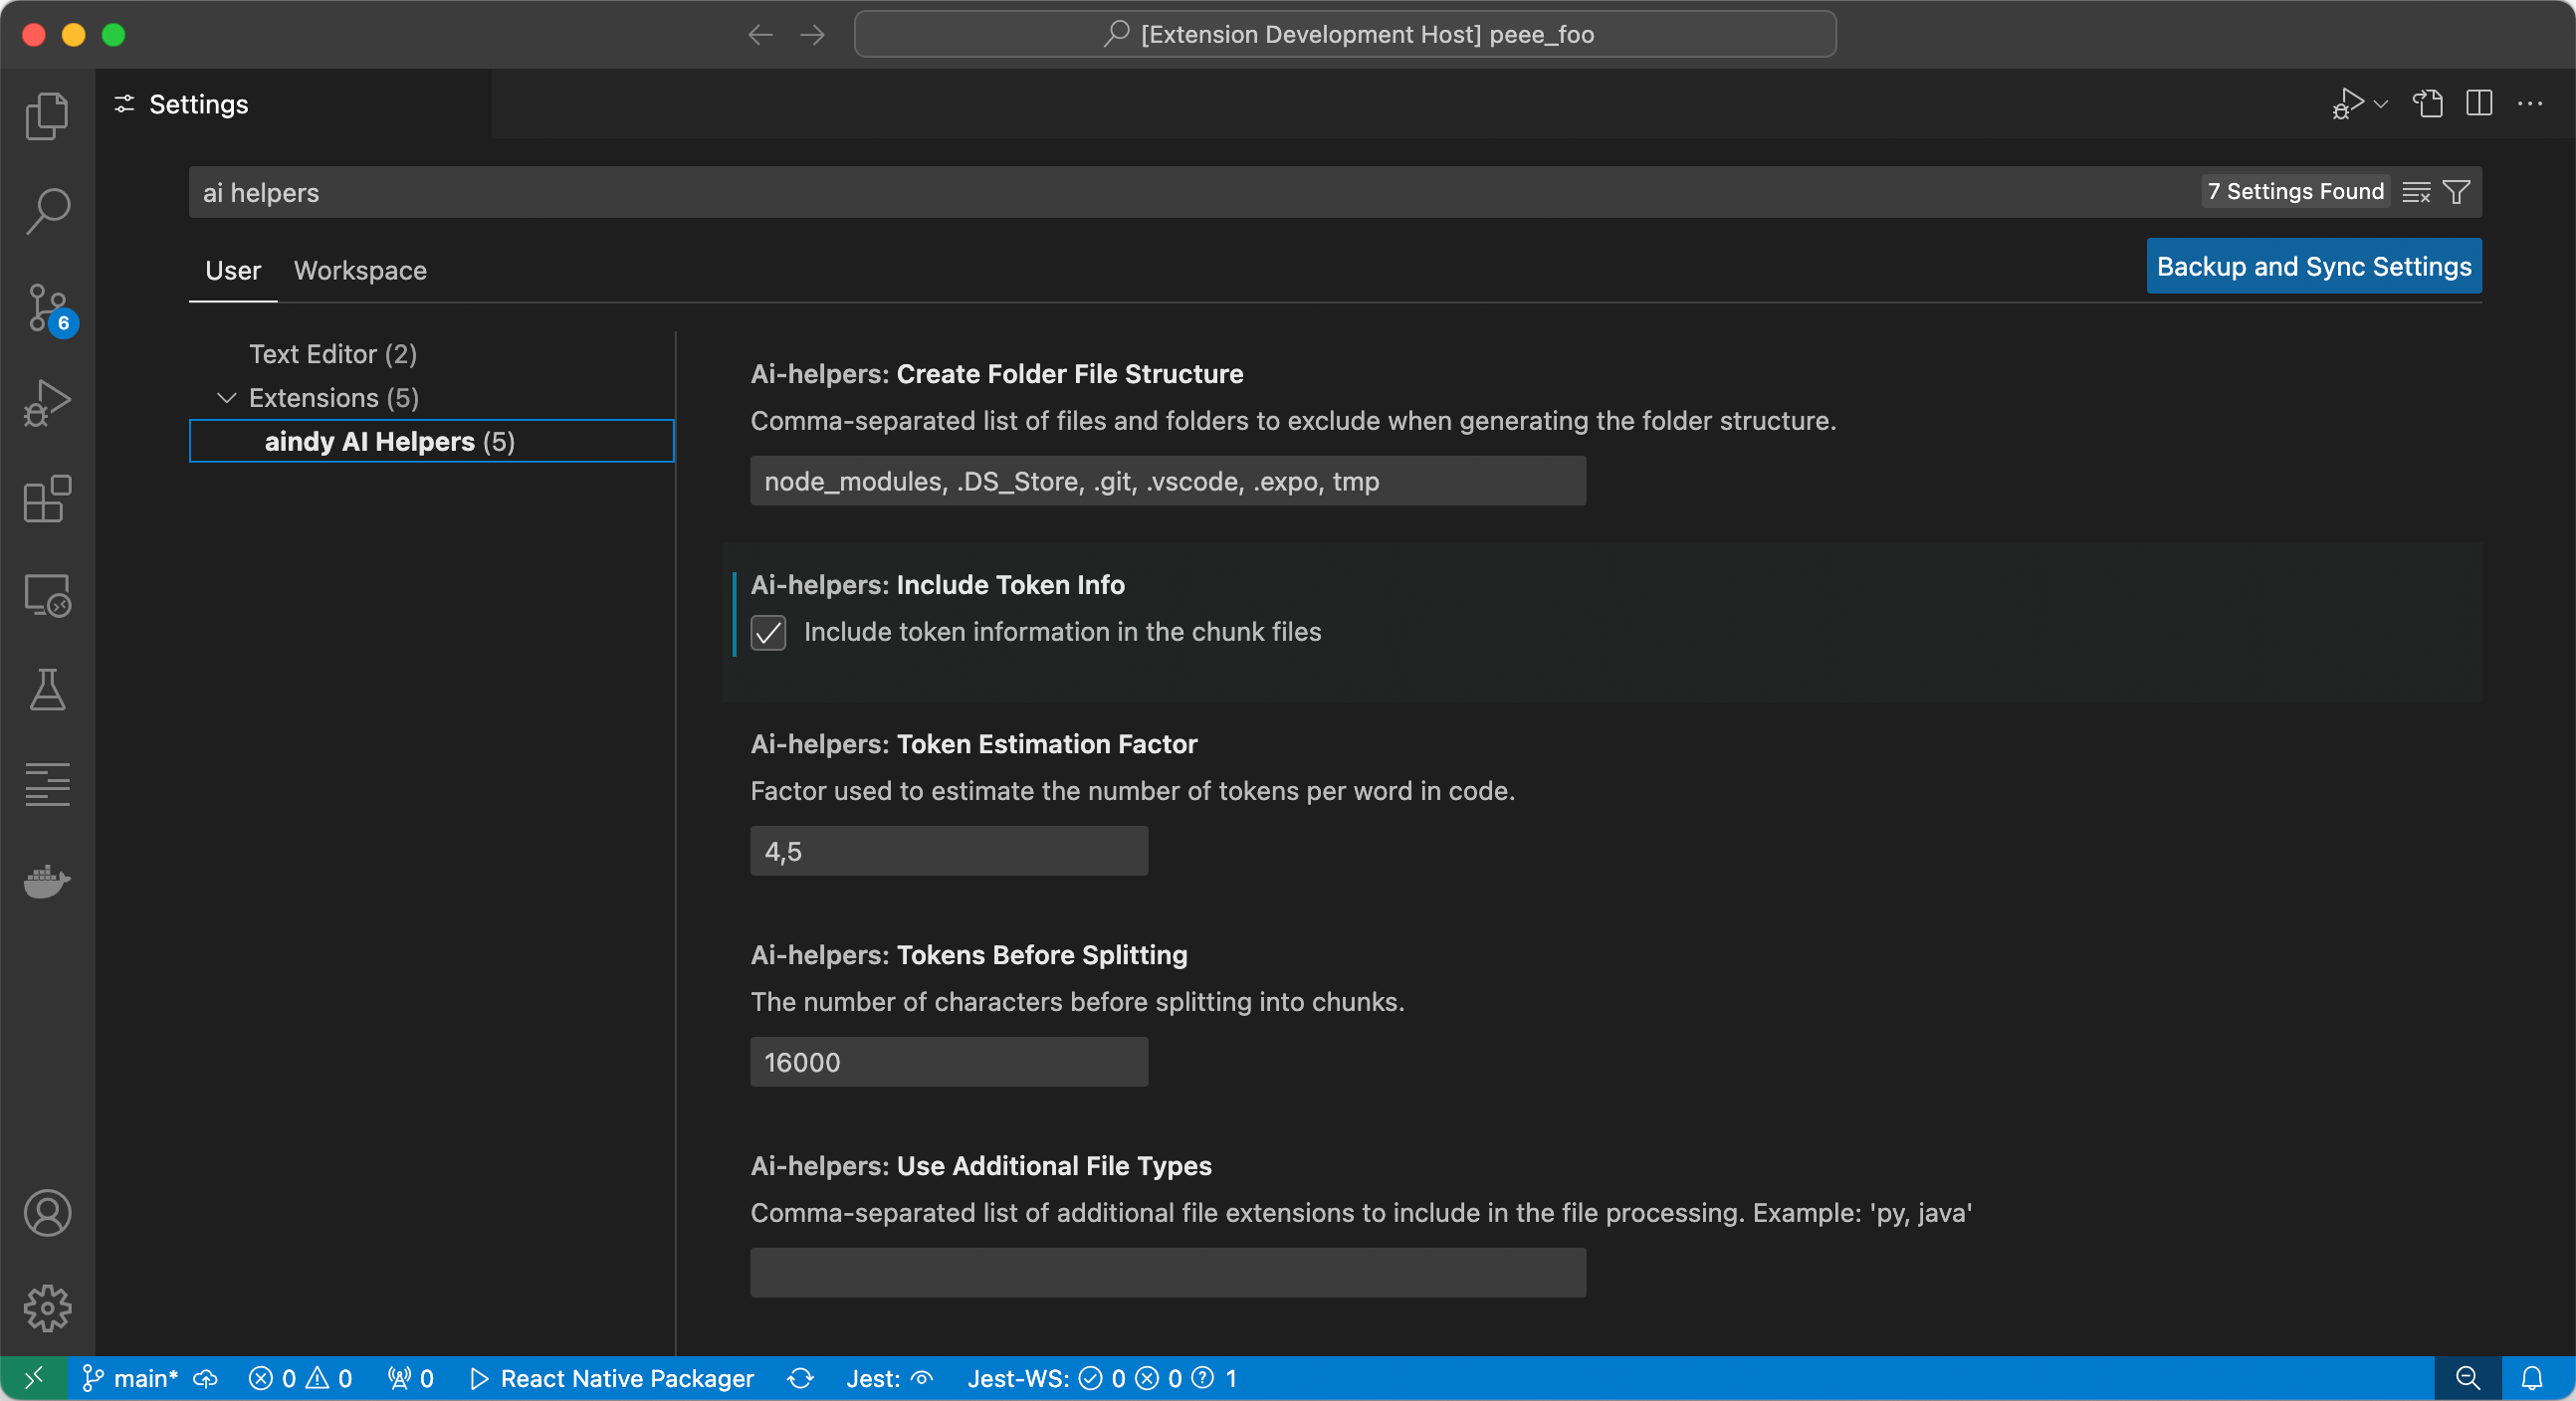The width and height of the screenshot is (2576, 1401).
Task: Toggle Jest watch mode eye in status bar
Action: click(922, 1379)
